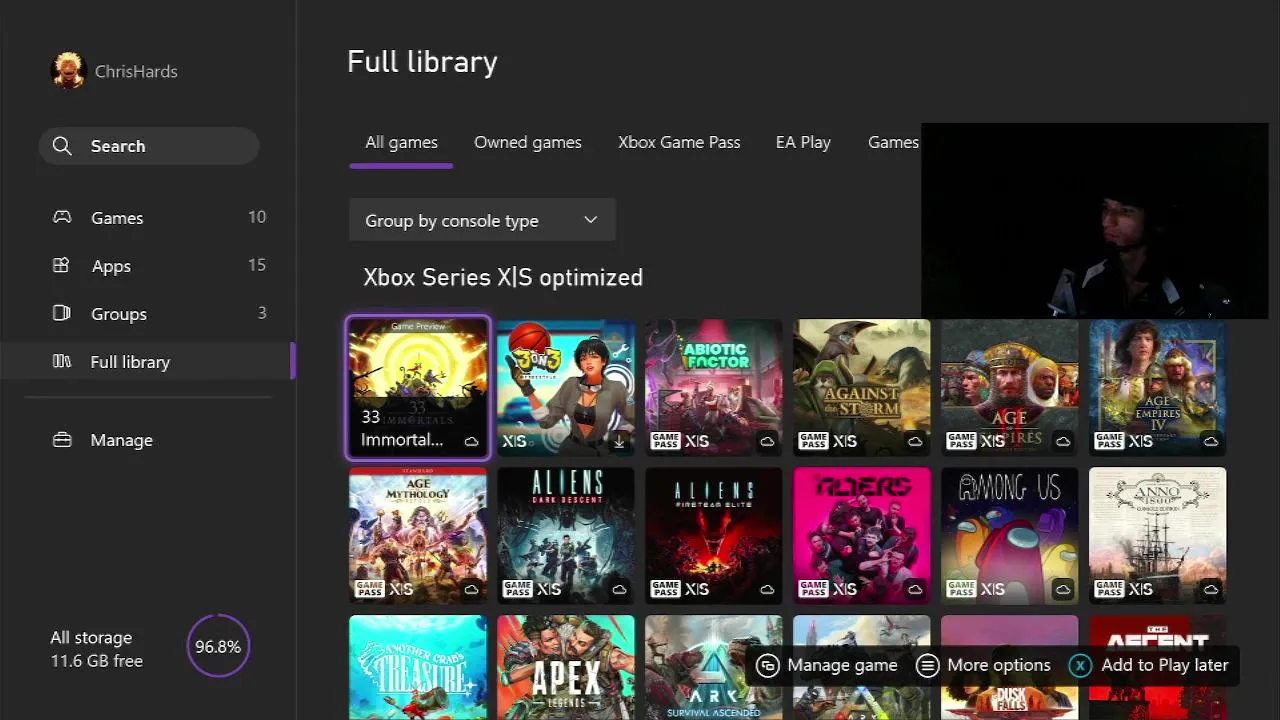This screenshot has width=1280, height=720.
Task: Click the Xbox Series X|S optimized heading
Action: click(x=503, y=277)
